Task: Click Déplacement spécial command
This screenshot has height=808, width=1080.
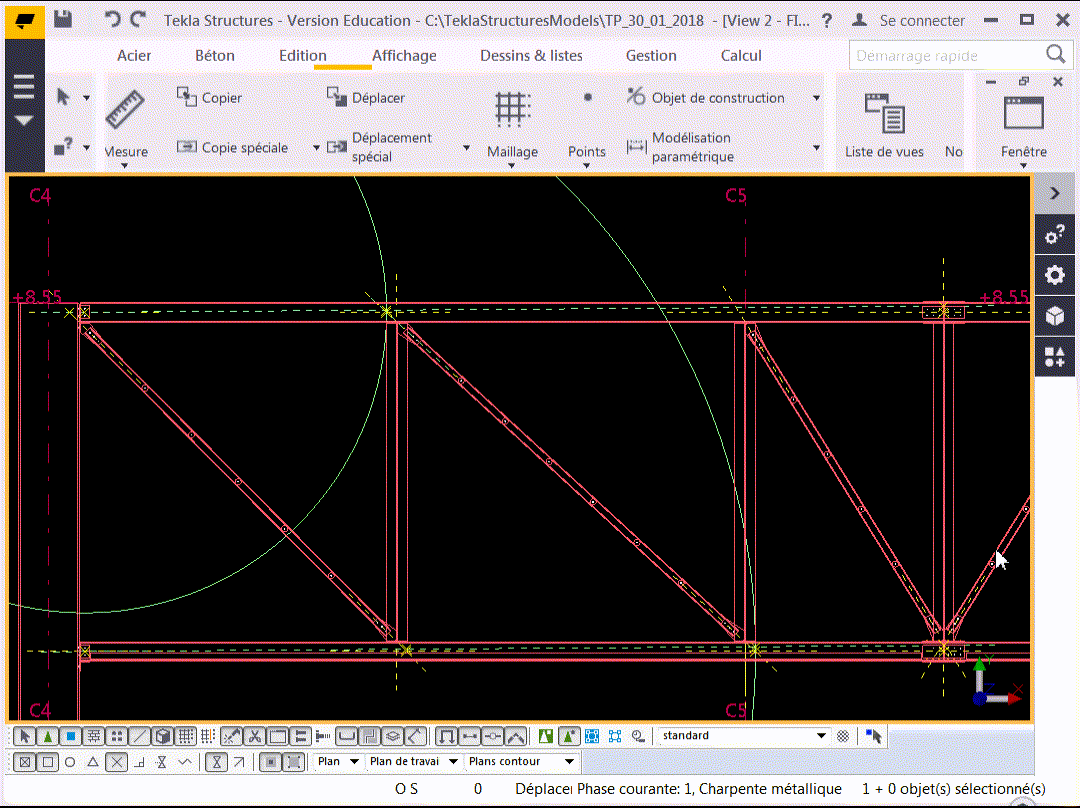Action: point(380,147)
